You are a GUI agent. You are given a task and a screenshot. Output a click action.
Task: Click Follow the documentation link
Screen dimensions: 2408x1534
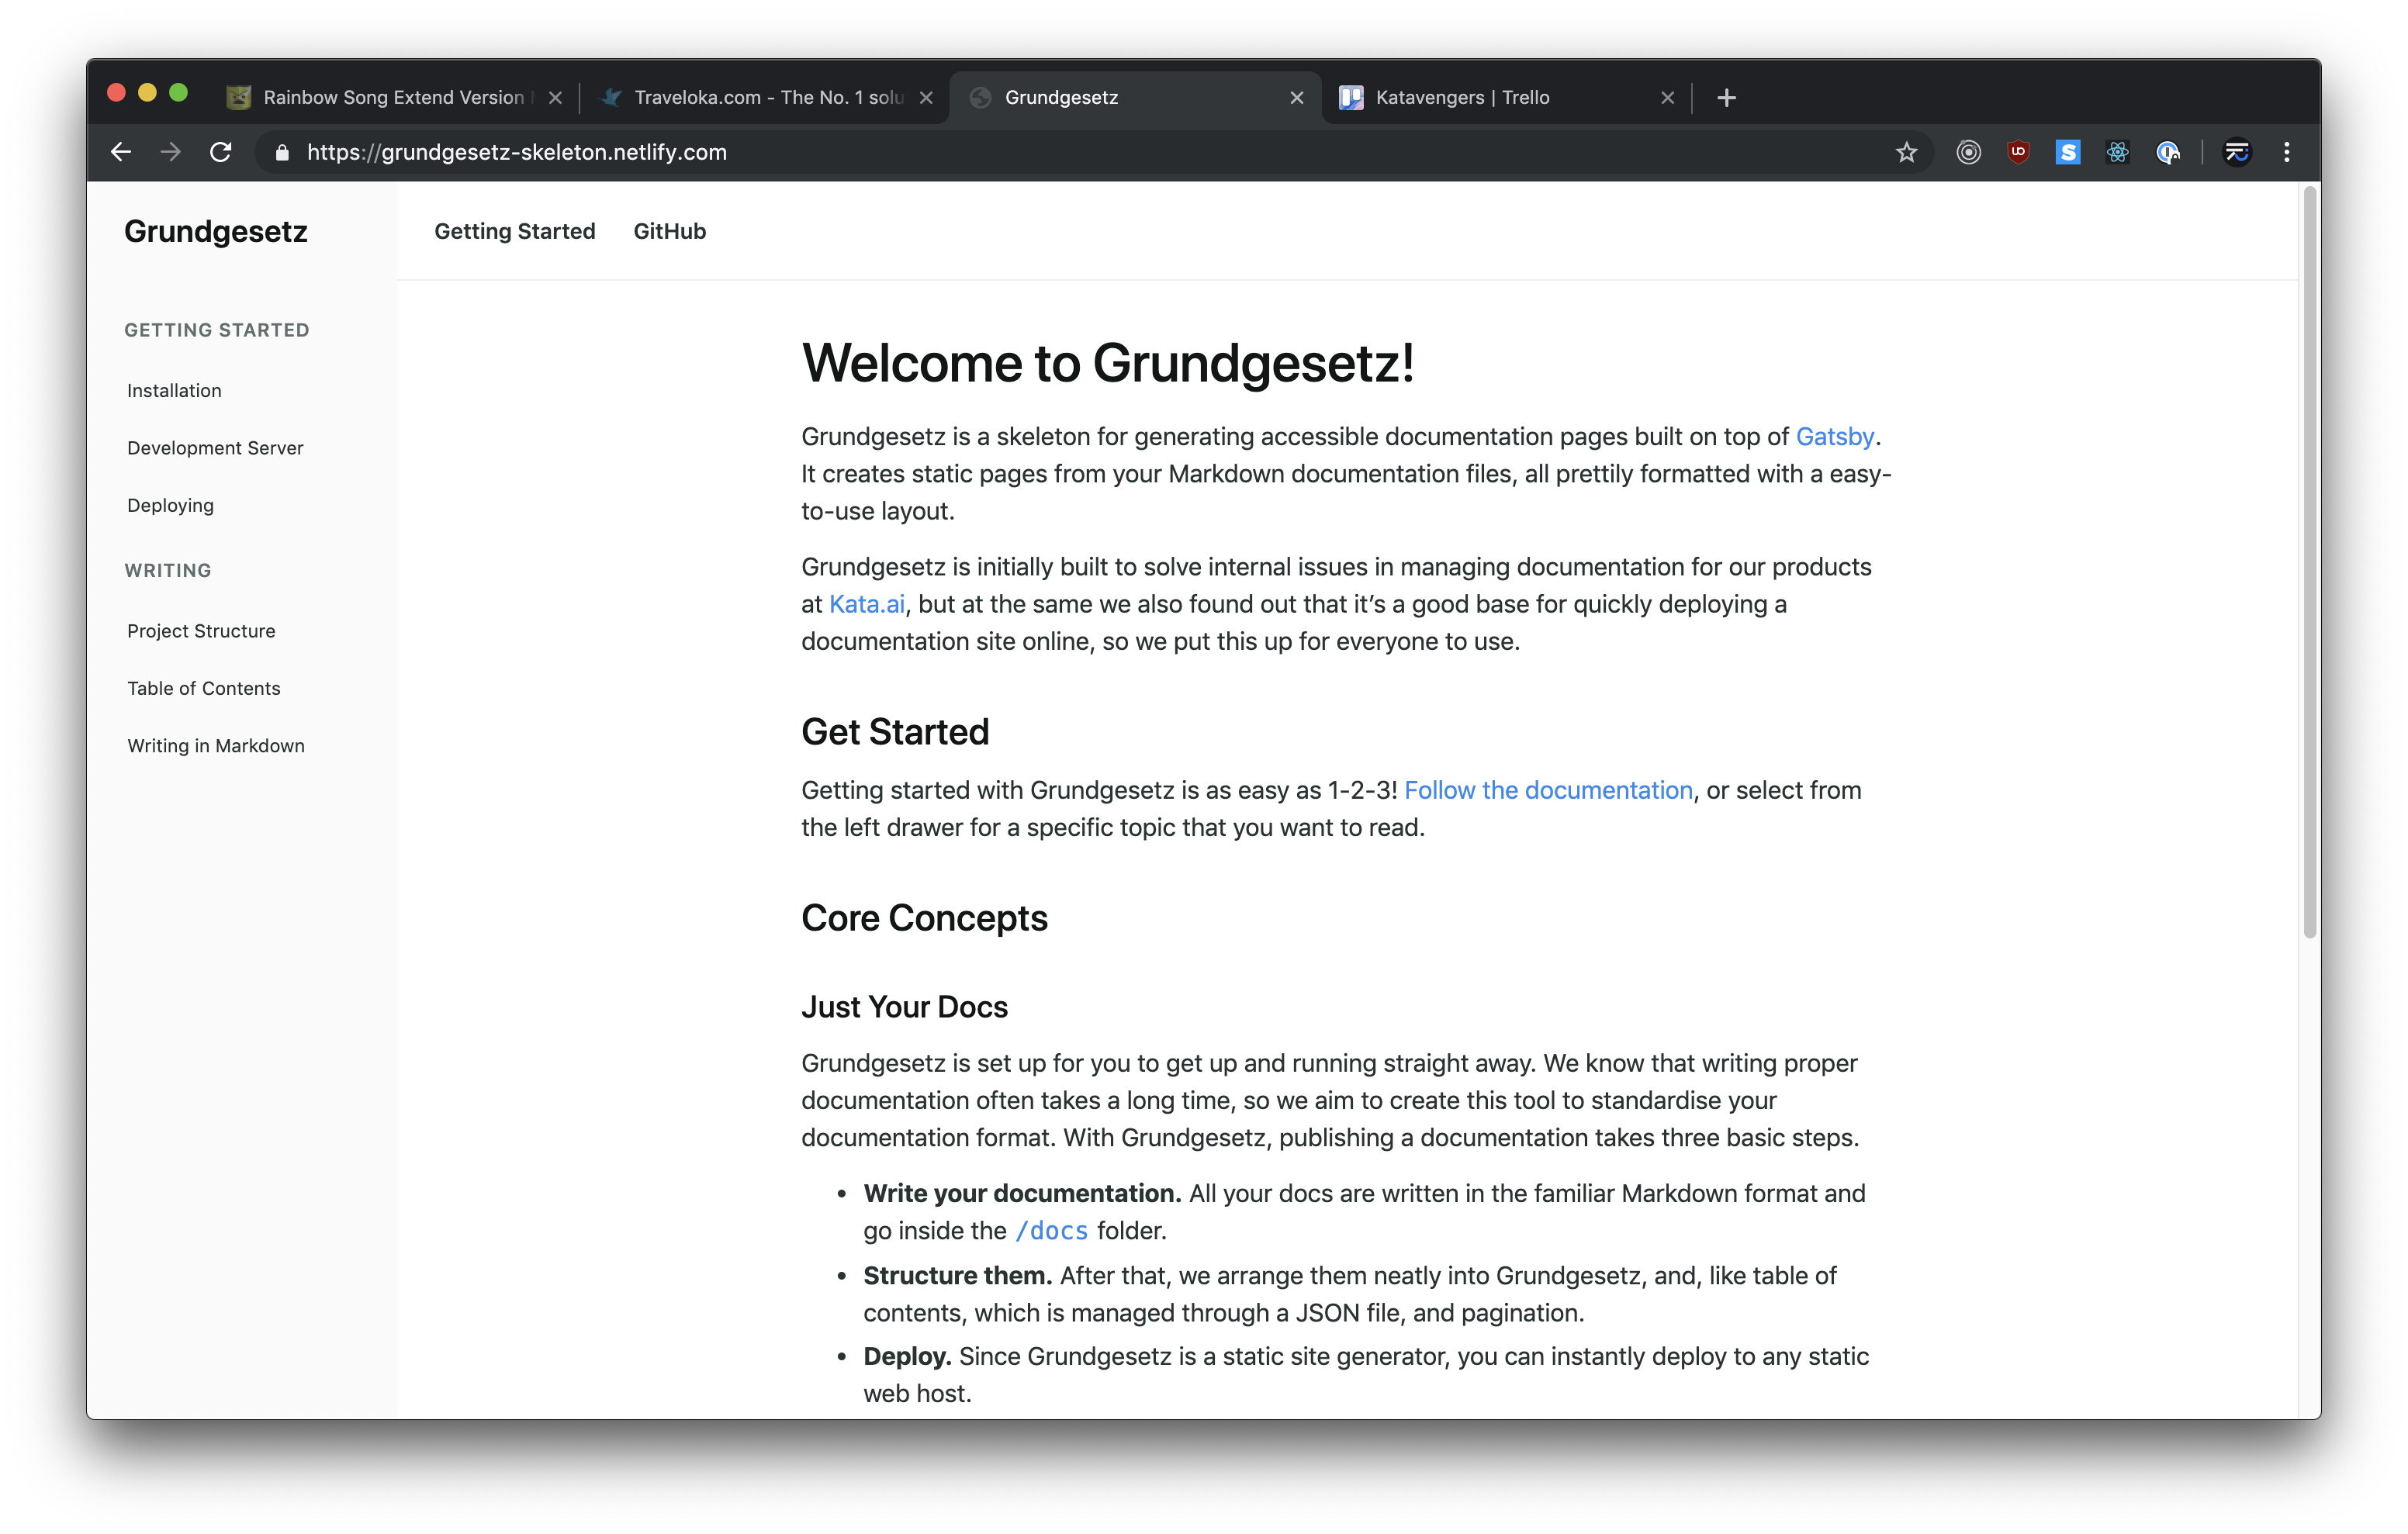point(1548,790)
